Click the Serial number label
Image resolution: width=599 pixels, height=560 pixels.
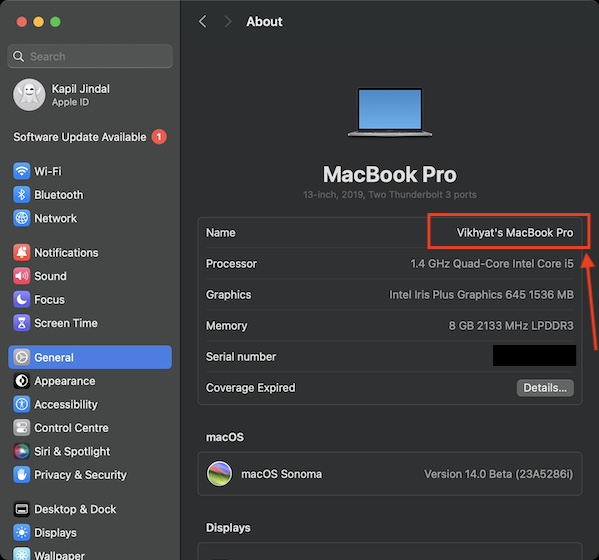tap(241, 357)
